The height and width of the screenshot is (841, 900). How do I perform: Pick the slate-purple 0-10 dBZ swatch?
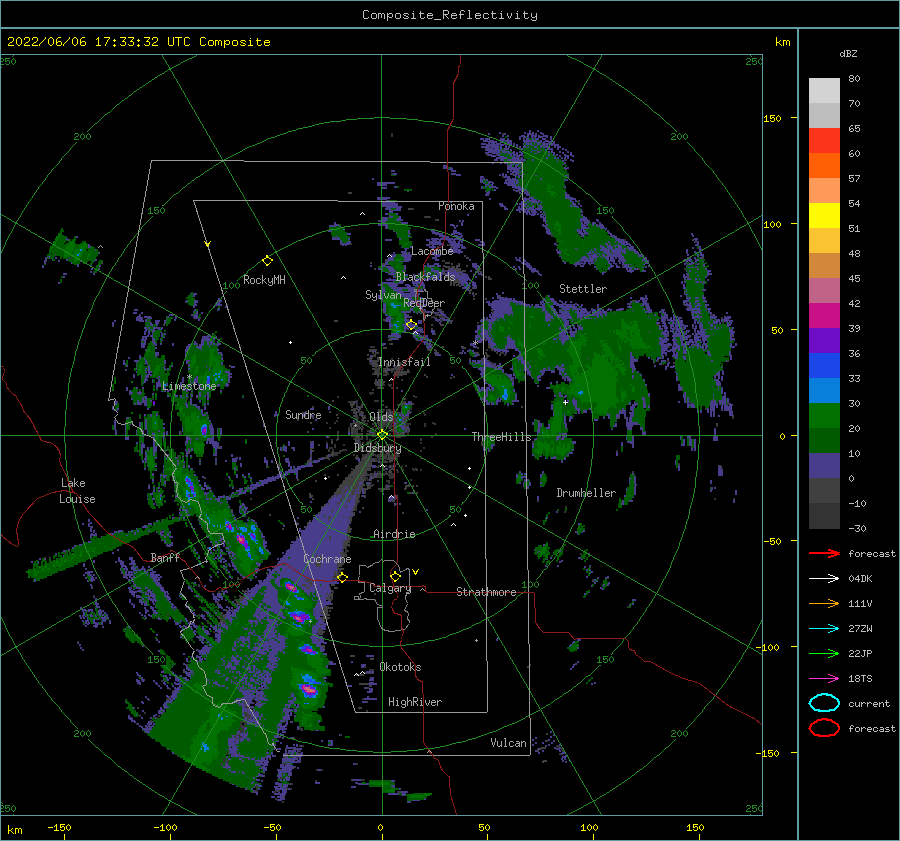[x=824, y=466]
